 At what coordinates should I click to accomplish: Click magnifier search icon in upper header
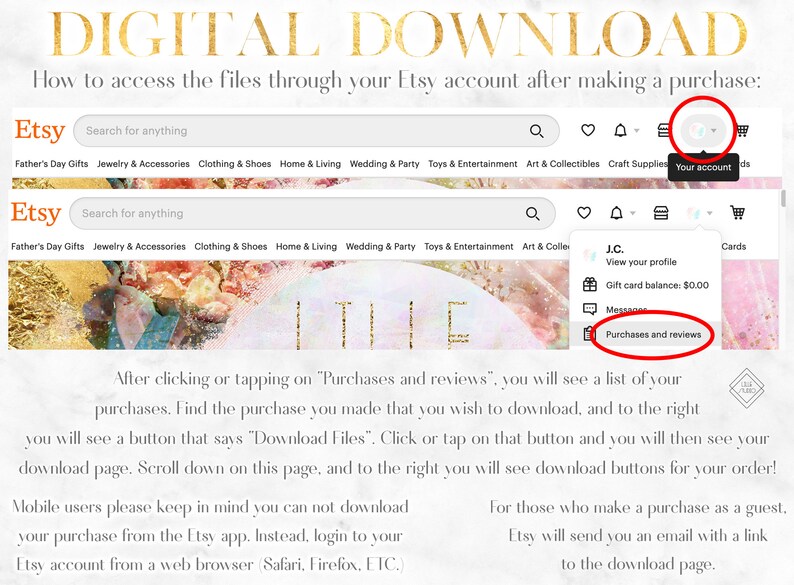pos(536,131)
